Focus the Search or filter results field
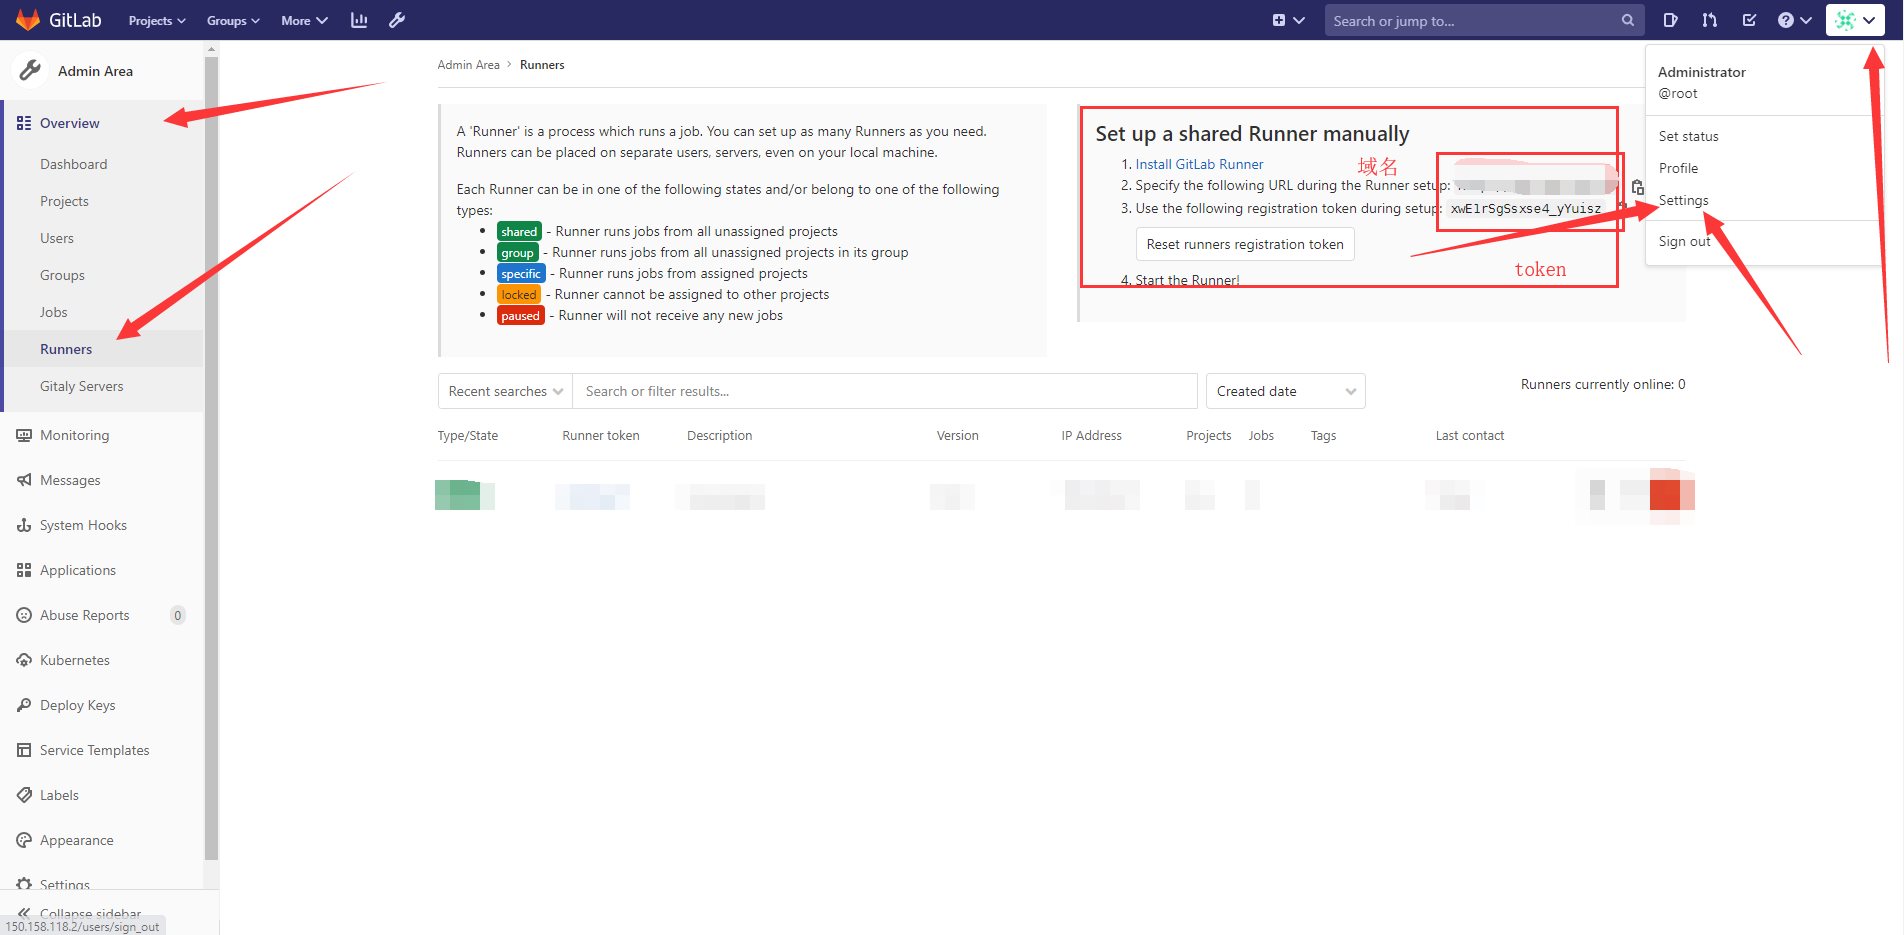Viewport: 1904px width, 935px height. pyautogui.click(x=885, y=391)
